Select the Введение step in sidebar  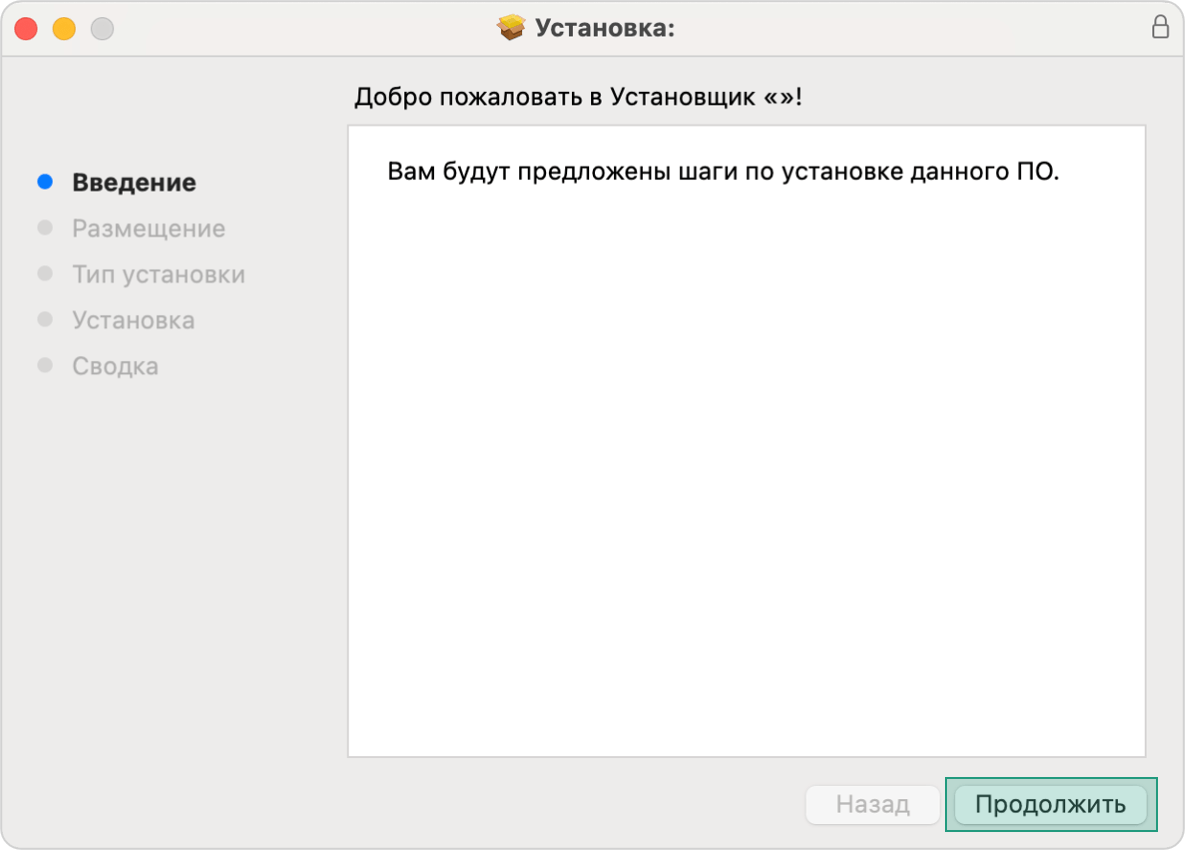point(134,182)
